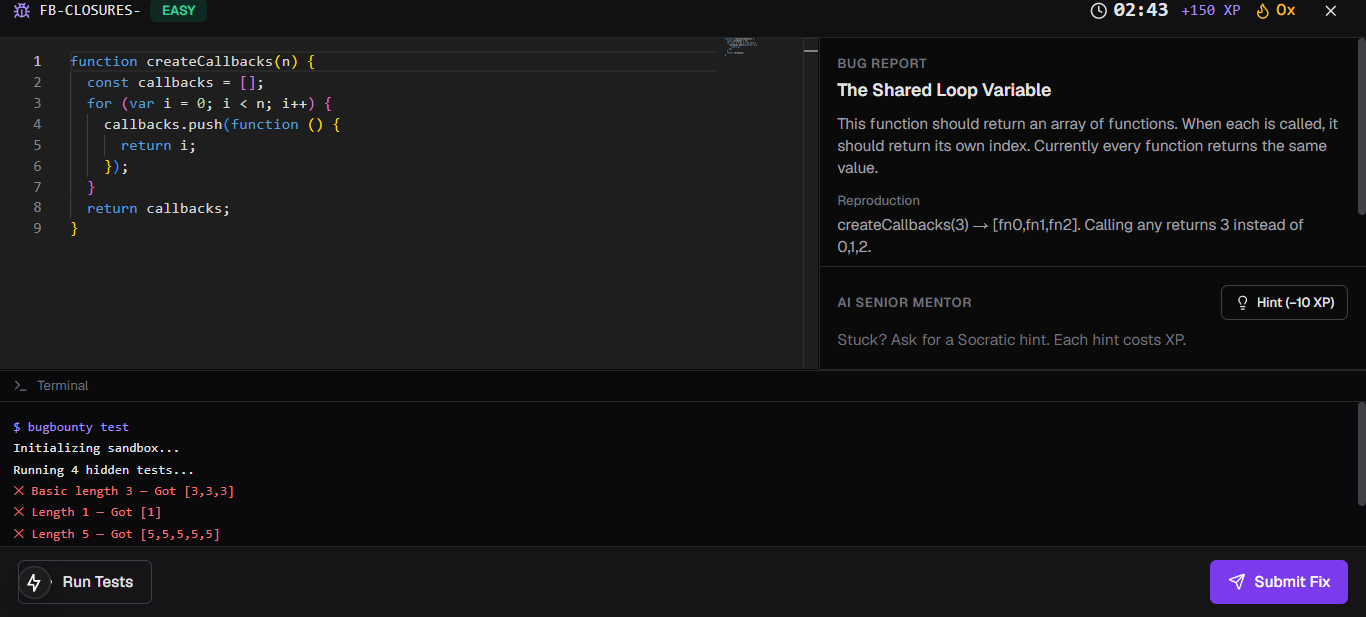Click the timer clock icon
Screen dimensions: 1366x617
click(x=1099, y=11)
